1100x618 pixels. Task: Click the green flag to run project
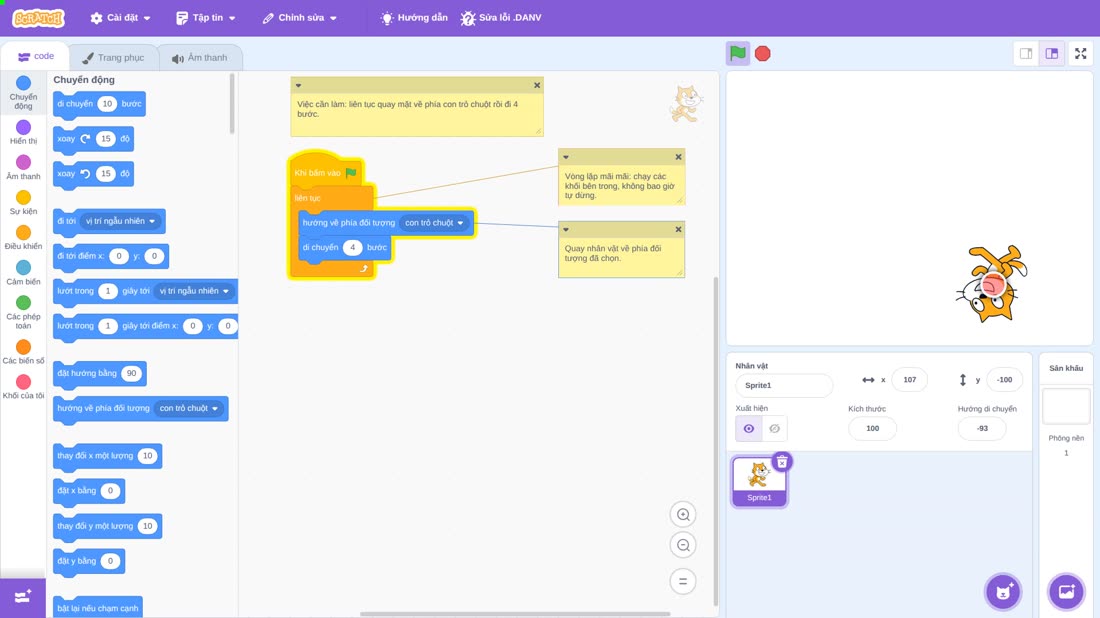[x=737, y=53]
